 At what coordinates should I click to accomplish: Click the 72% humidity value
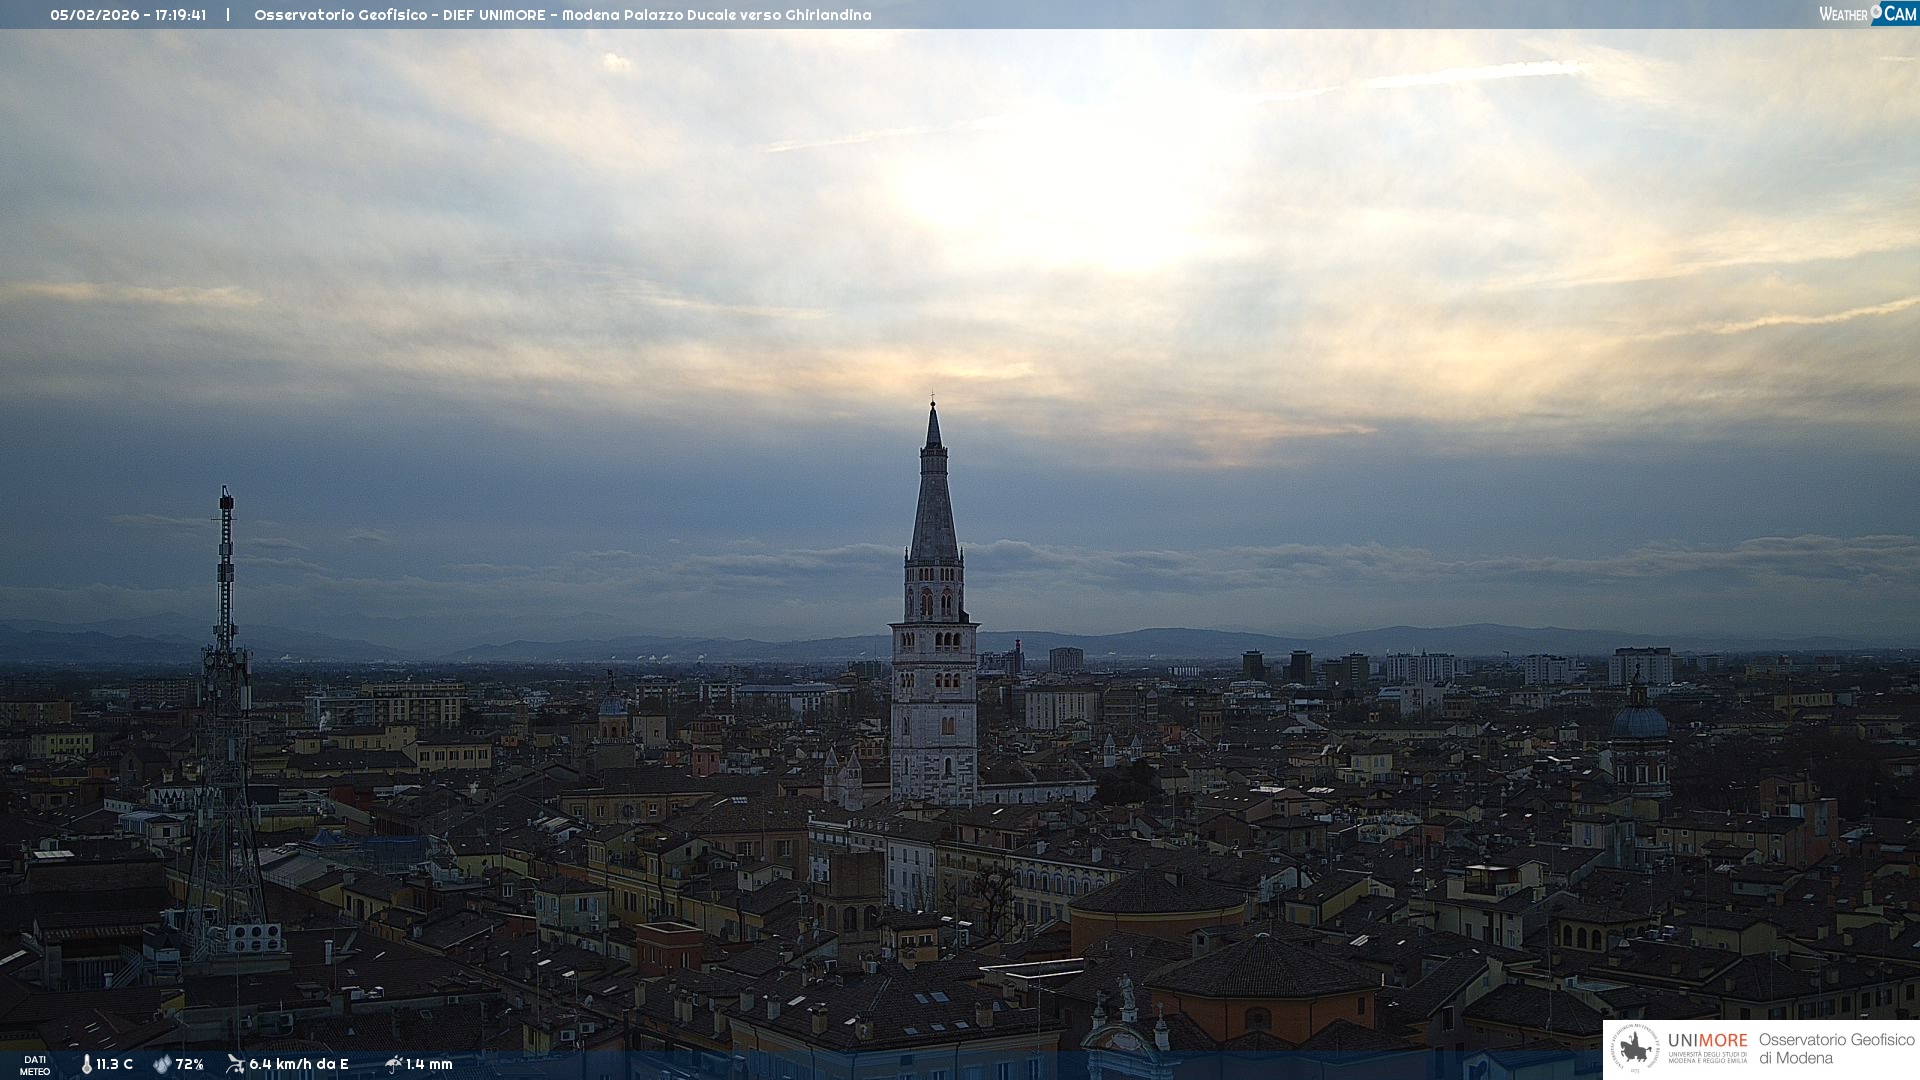coord(190,1065)
